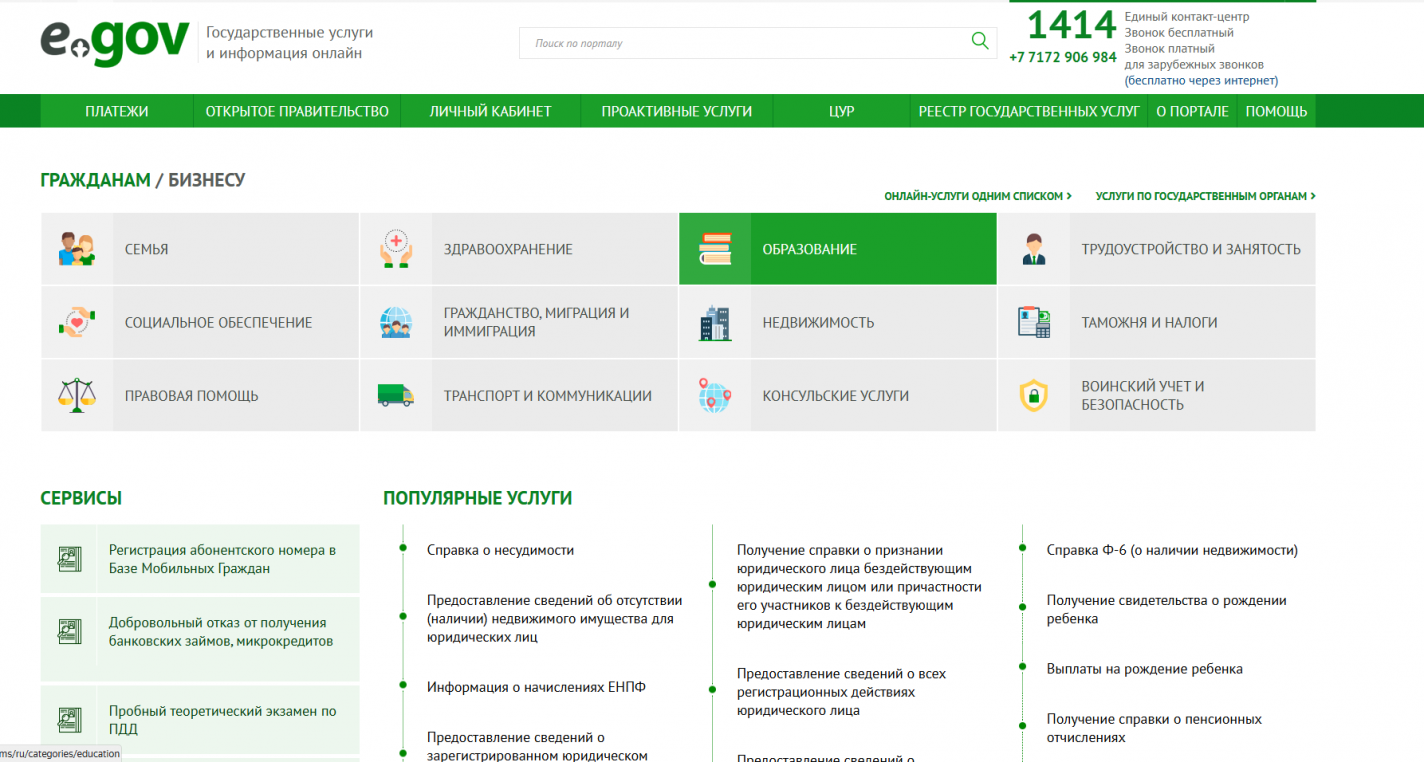Select the real estate buildings icon
The width and height of the screenshot is (1424, 762).
pos(715,322)
